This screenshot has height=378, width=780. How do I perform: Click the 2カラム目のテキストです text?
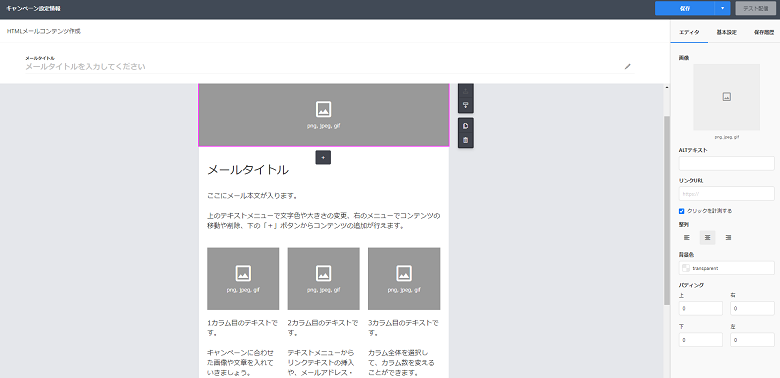323,328
